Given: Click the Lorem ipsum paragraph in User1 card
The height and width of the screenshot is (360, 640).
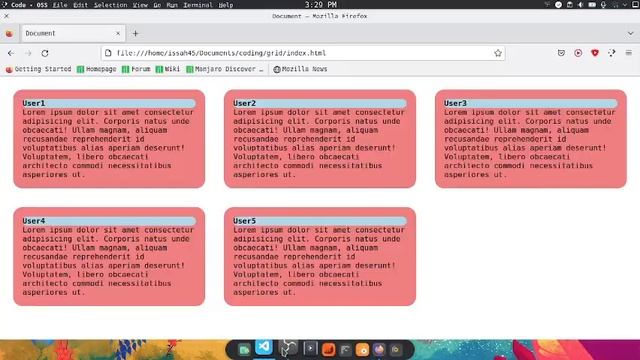Looking at the screenshot, I should 109,143.
